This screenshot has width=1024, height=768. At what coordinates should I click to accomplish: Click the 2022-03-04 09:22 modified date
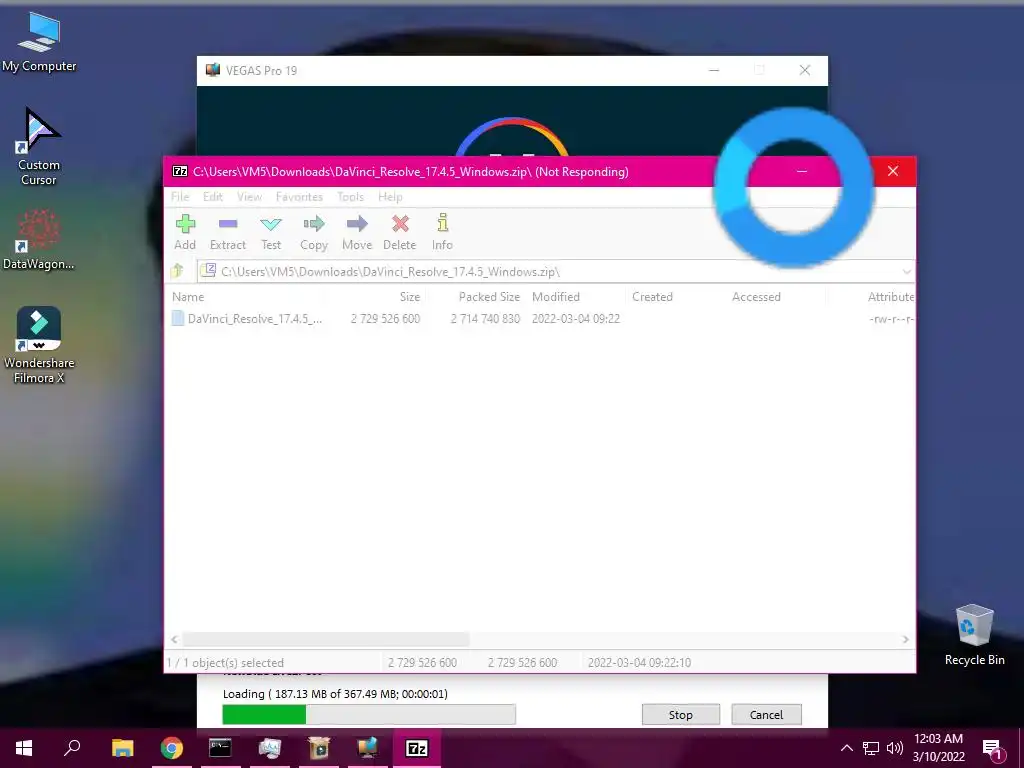(576, 319)
